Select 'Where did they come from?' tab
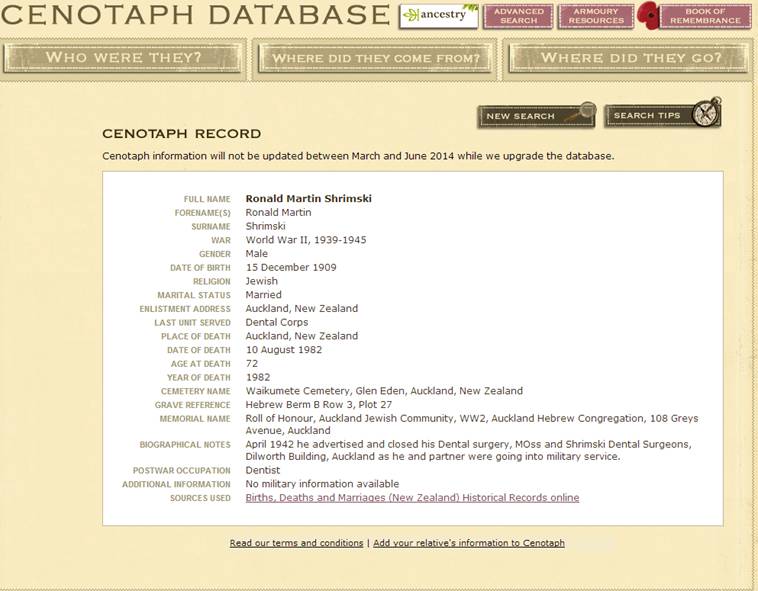The width and height of the screenshot is (758, 591). click(375, 58)
